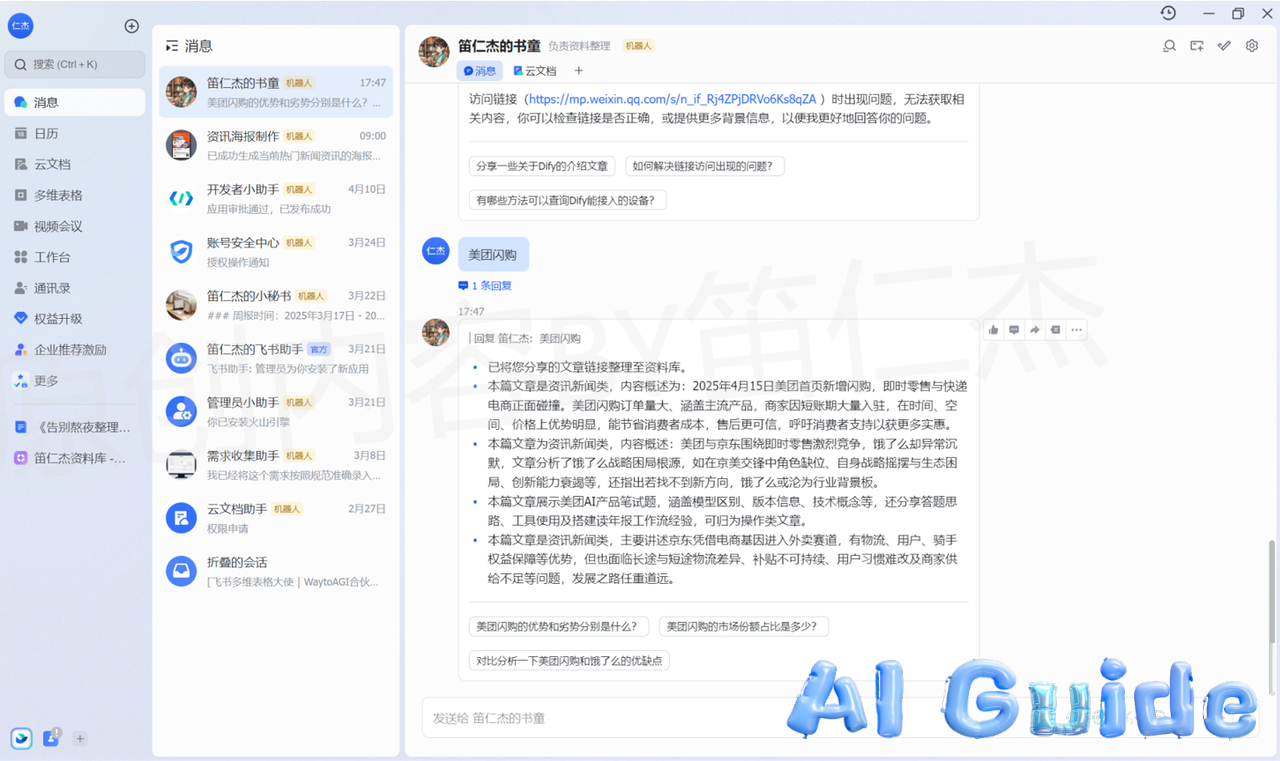Open 工作台 in the left navigation
Screen dimensions: 1280x761
click(x=75, y=257)
